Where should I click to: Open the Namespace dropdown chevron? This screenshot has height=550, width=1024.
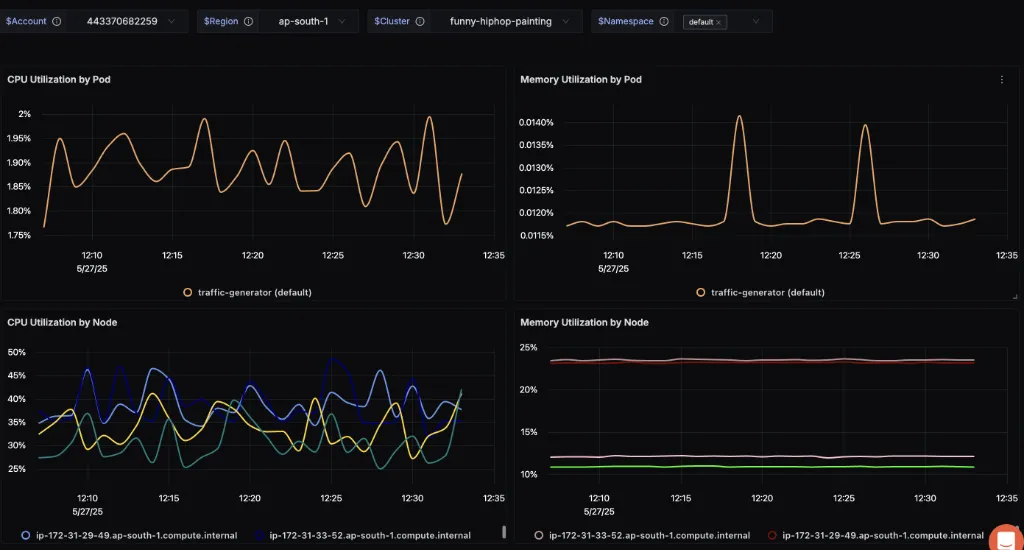tap(754, 21)
